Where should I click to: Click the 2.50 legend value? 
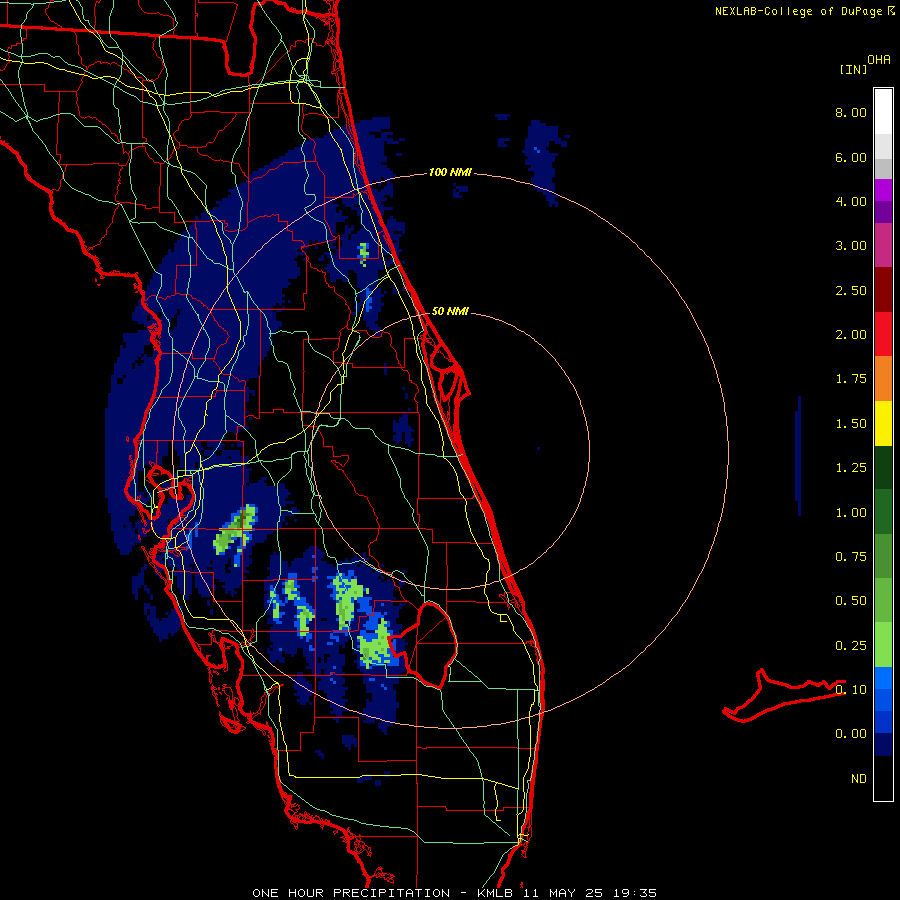click(x=851, y=290)
